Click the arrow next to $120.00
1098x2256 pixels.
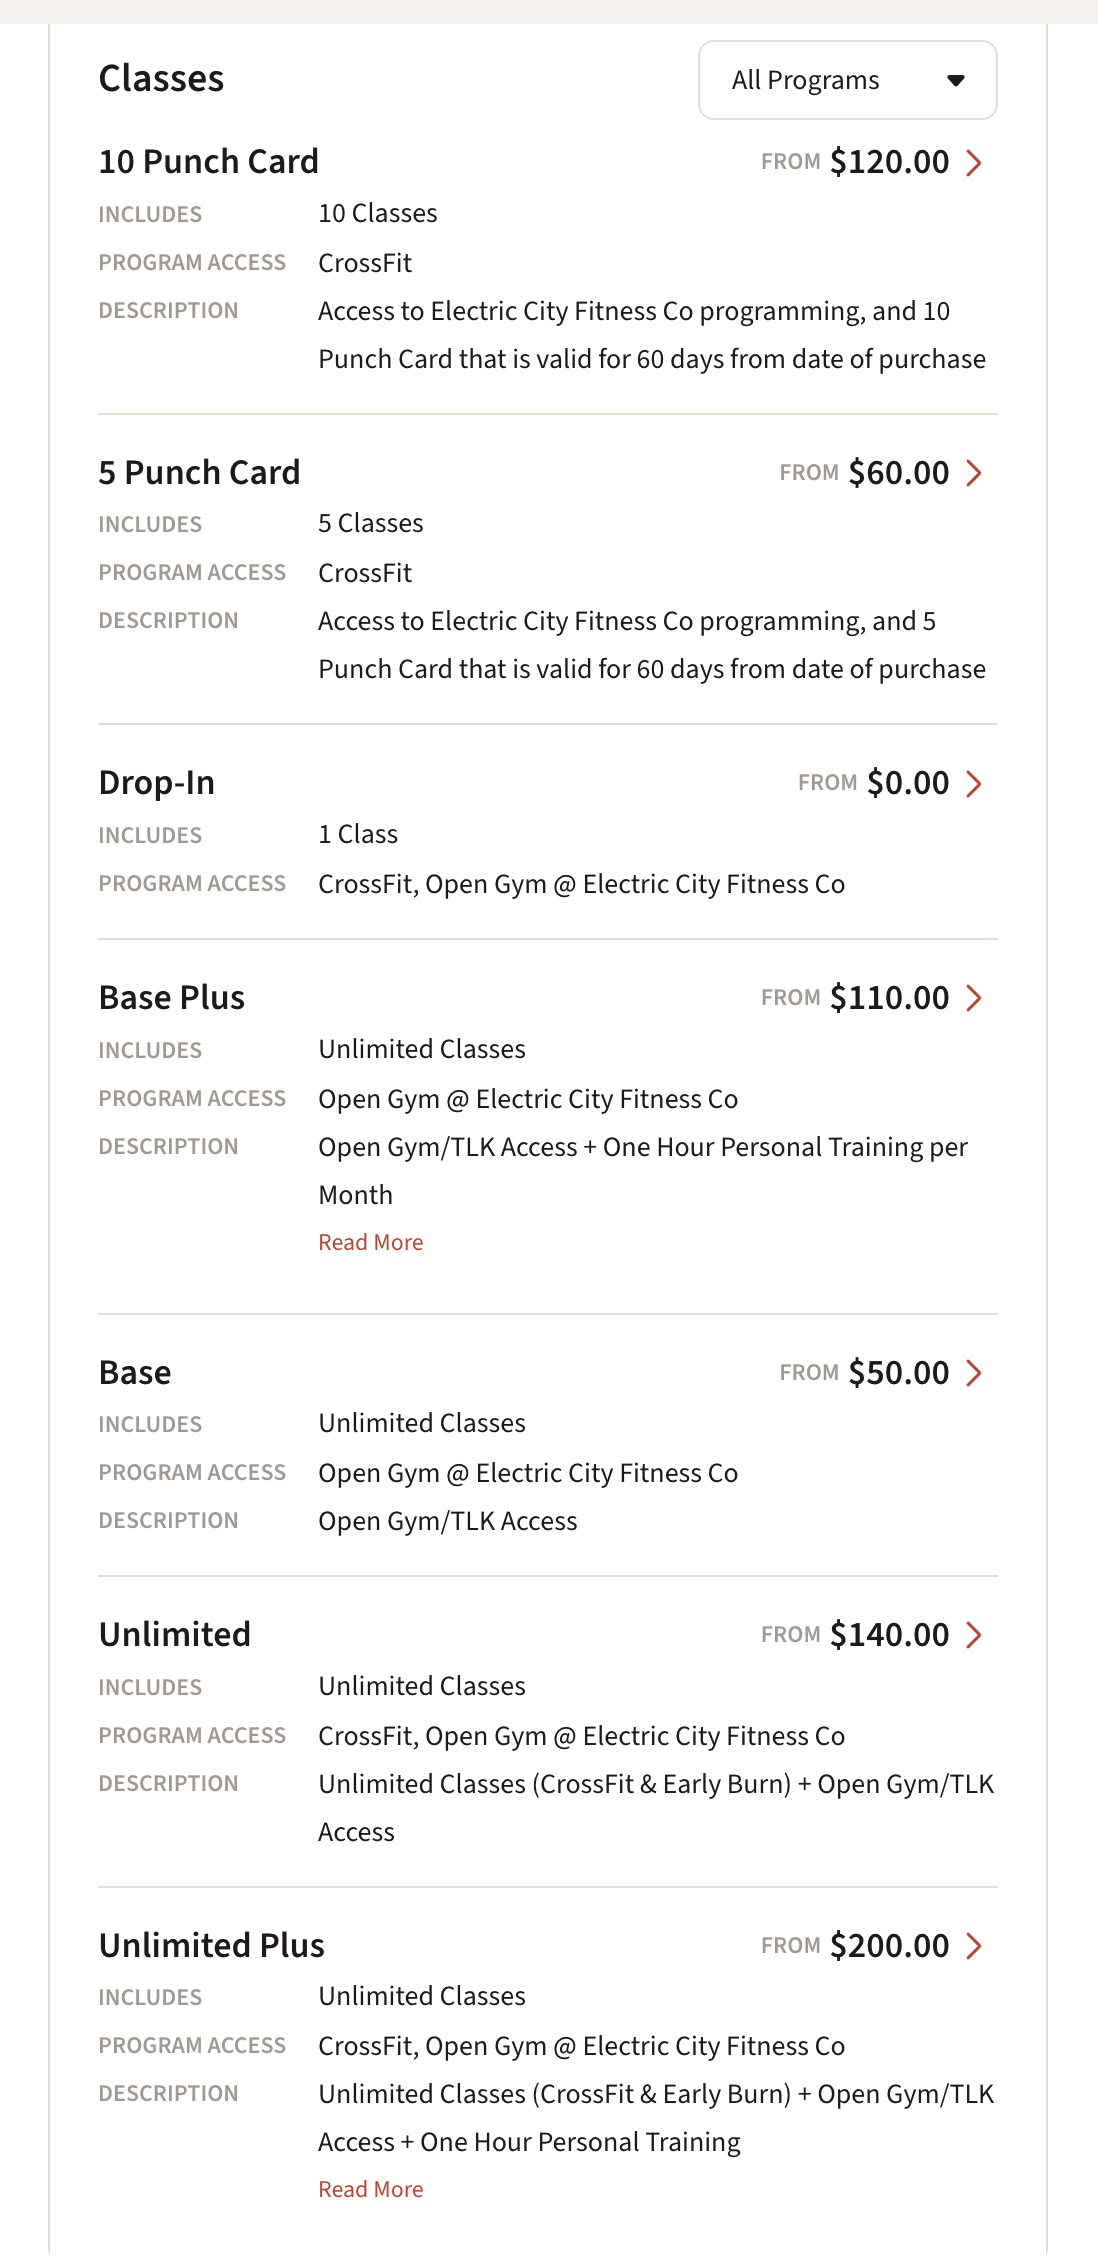[x=974, y=162]
